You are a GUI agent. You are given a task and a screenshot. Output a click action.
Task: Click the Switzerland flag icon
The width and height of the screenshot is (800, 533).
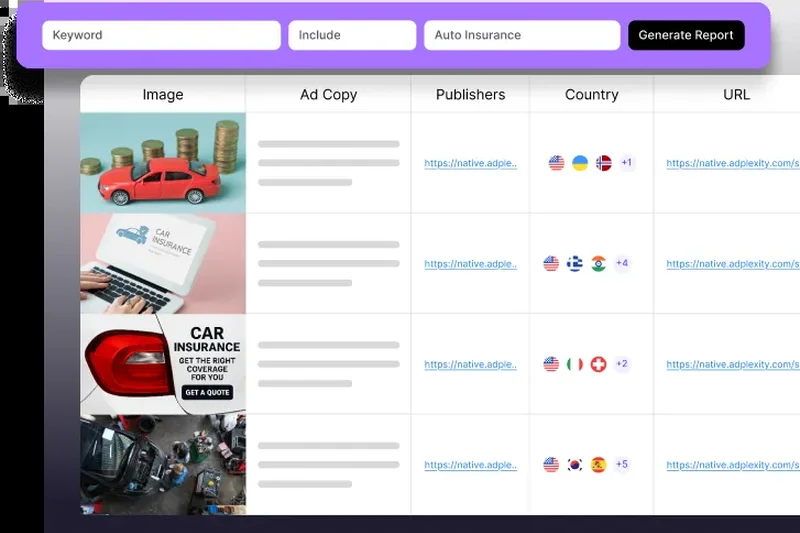(599, 364)
